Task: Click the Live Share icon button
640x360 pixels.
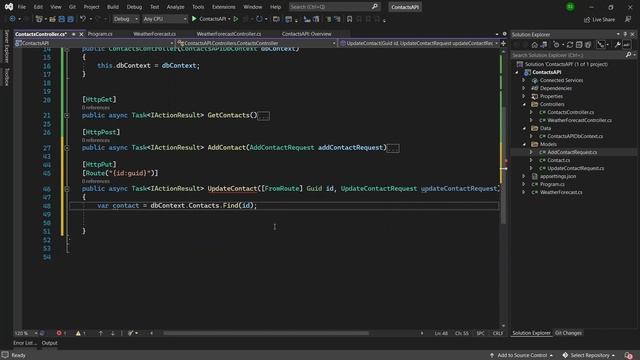Action: click(x=600, y=19)
